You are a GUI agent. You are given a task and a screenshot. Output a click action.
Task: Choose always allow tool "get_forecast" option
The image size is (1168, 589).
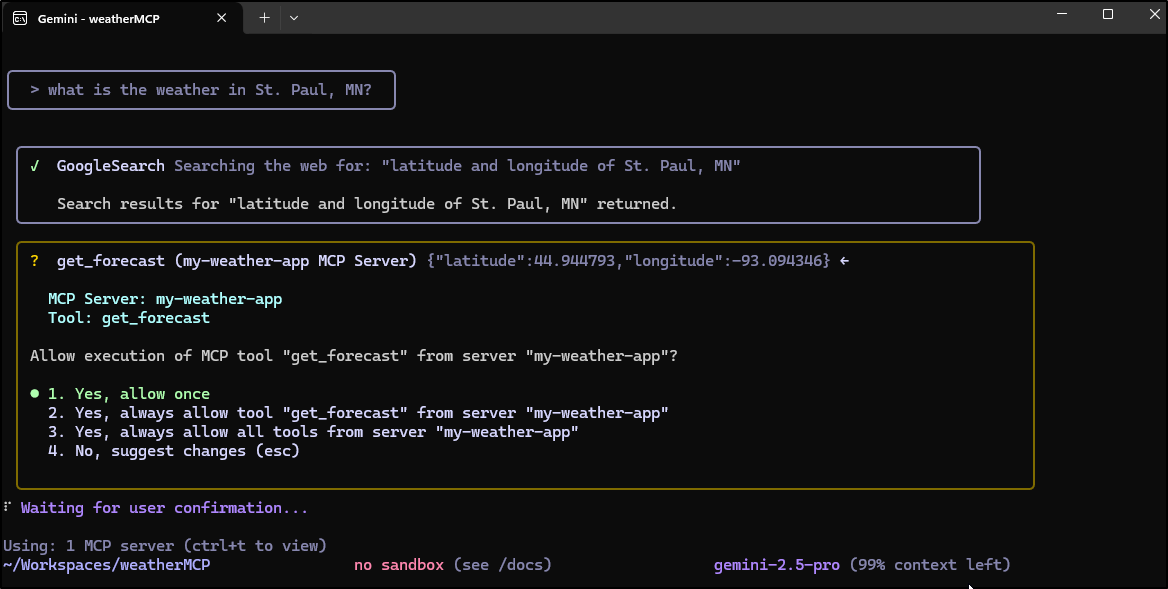[358, 413]
